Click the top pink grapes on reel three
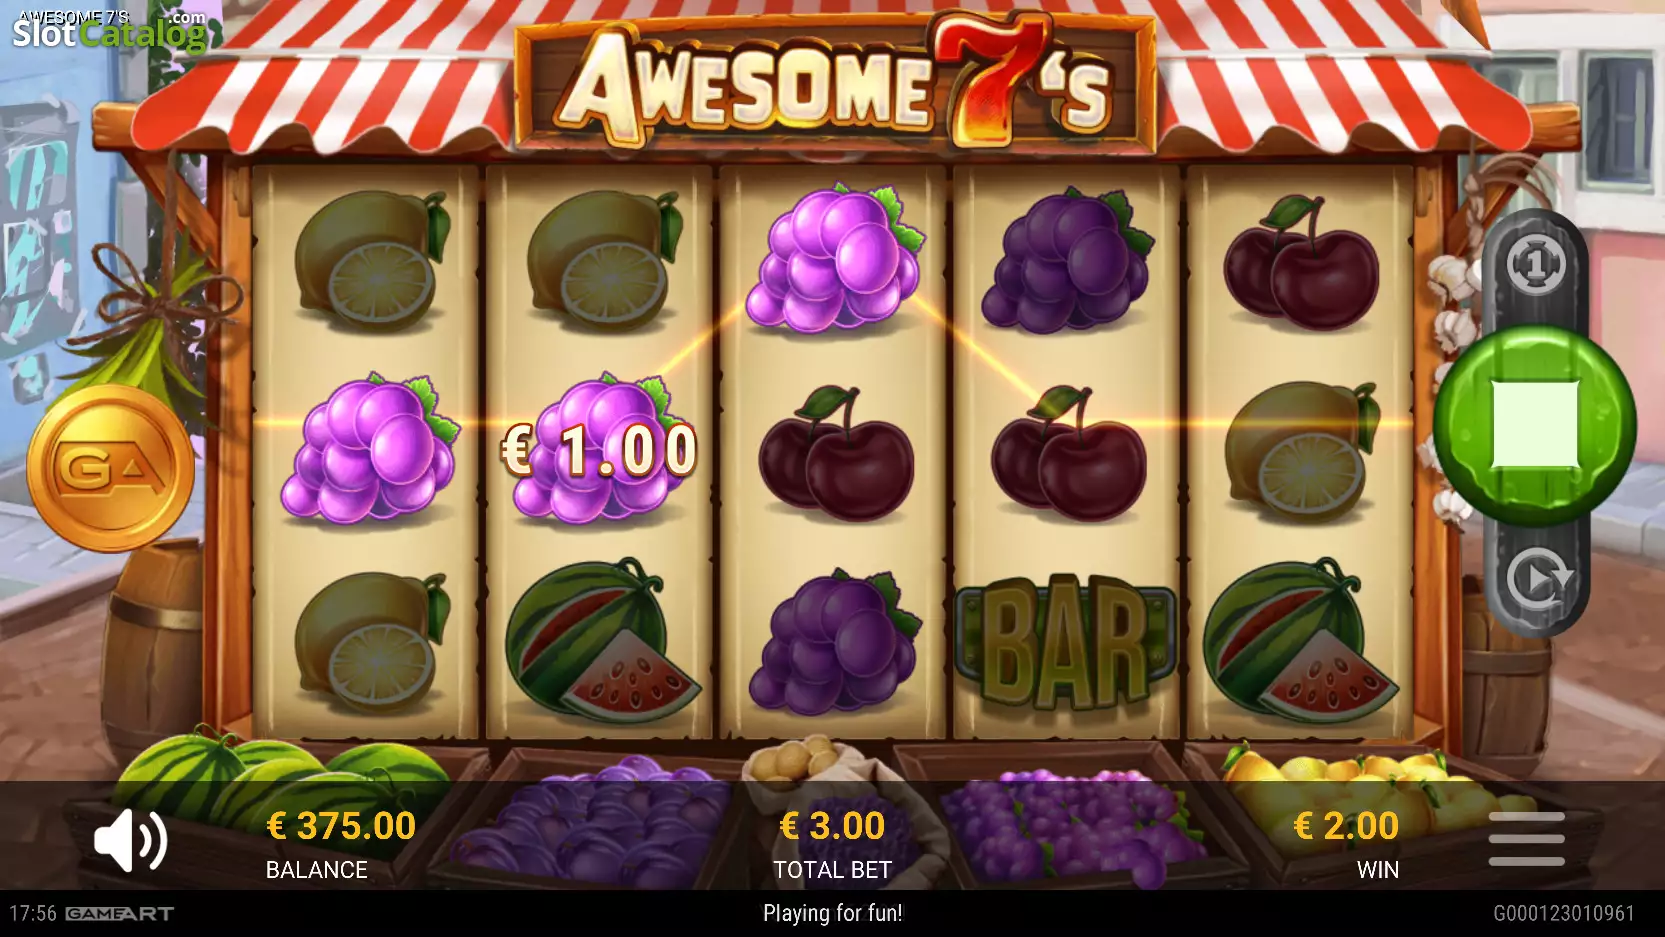 (834, 259)
